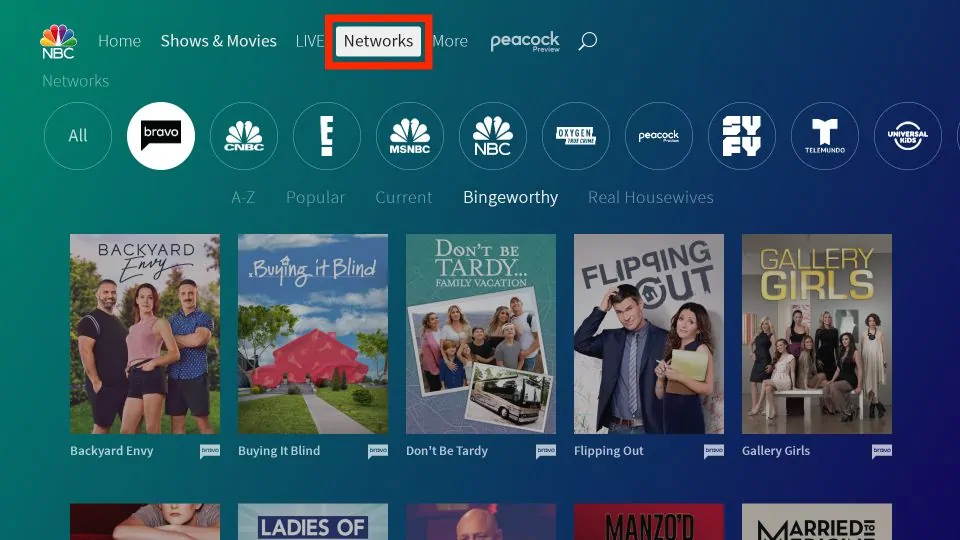Pick the MSNBC network icon
Image resolution: width=960 pixels, height=540 pixels.
[410, 135]
